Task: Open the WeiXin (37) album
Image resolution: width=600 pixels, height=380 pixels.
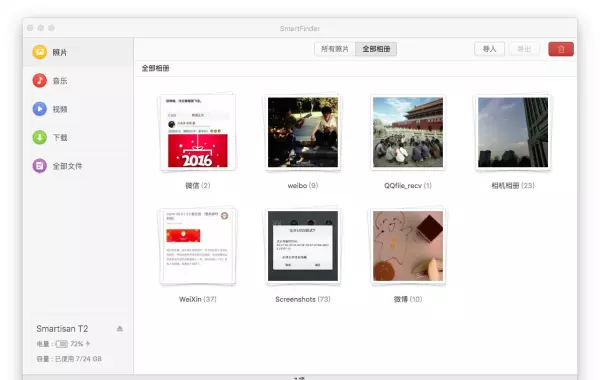Action: point(198,246)
